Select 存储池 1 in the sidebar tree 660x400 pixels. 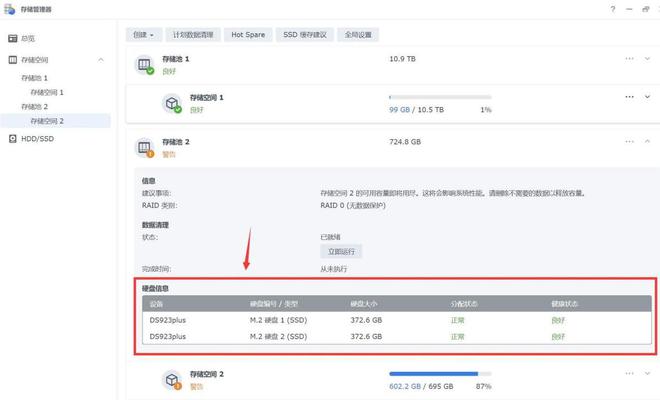click(34, 77)
